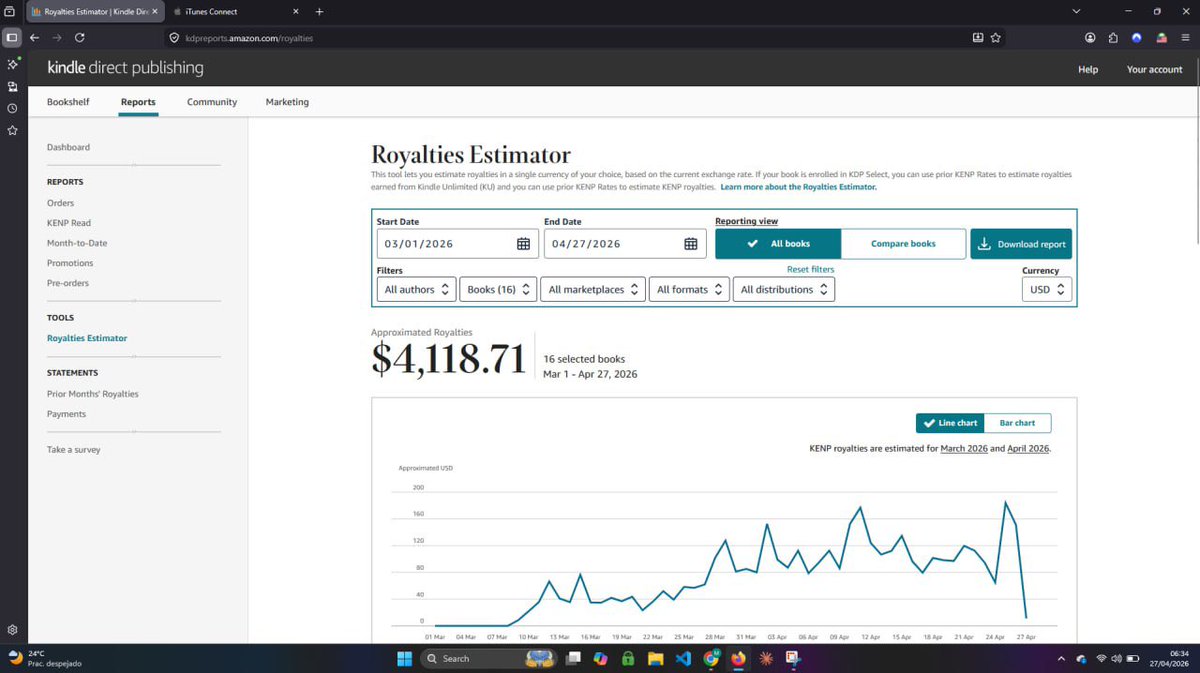Bookmark this page with the star icon

996,37
